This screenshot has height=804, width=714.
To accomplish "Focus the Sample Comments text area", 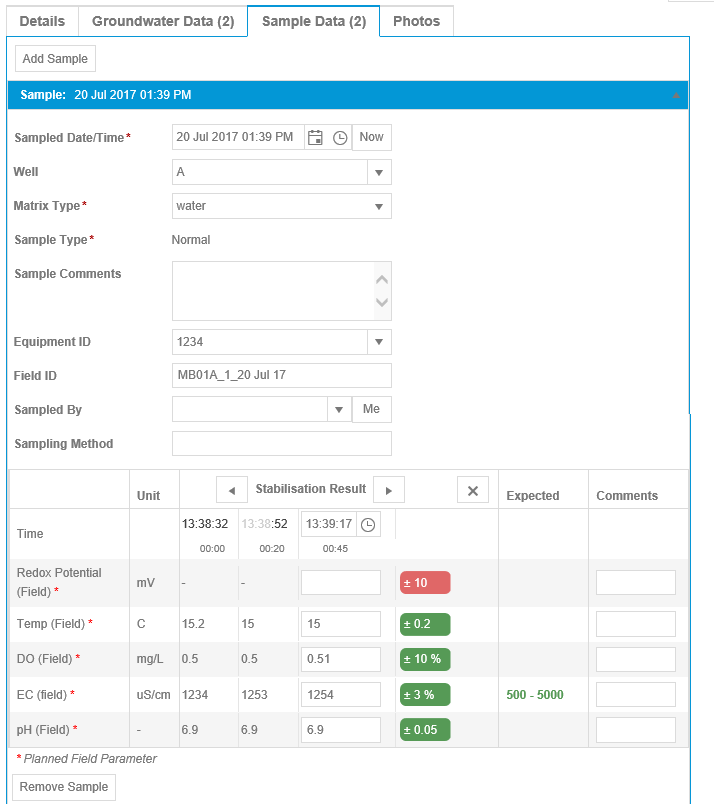I will [x=282, y=291].
